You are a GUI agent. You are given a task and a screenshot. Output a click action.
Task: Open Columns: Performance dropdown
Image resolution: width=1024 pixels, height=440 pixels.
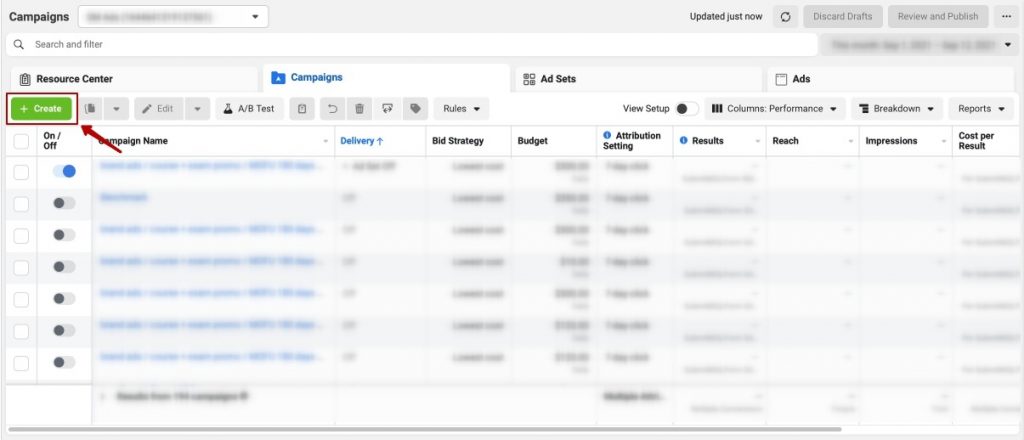tap(775, 108)
